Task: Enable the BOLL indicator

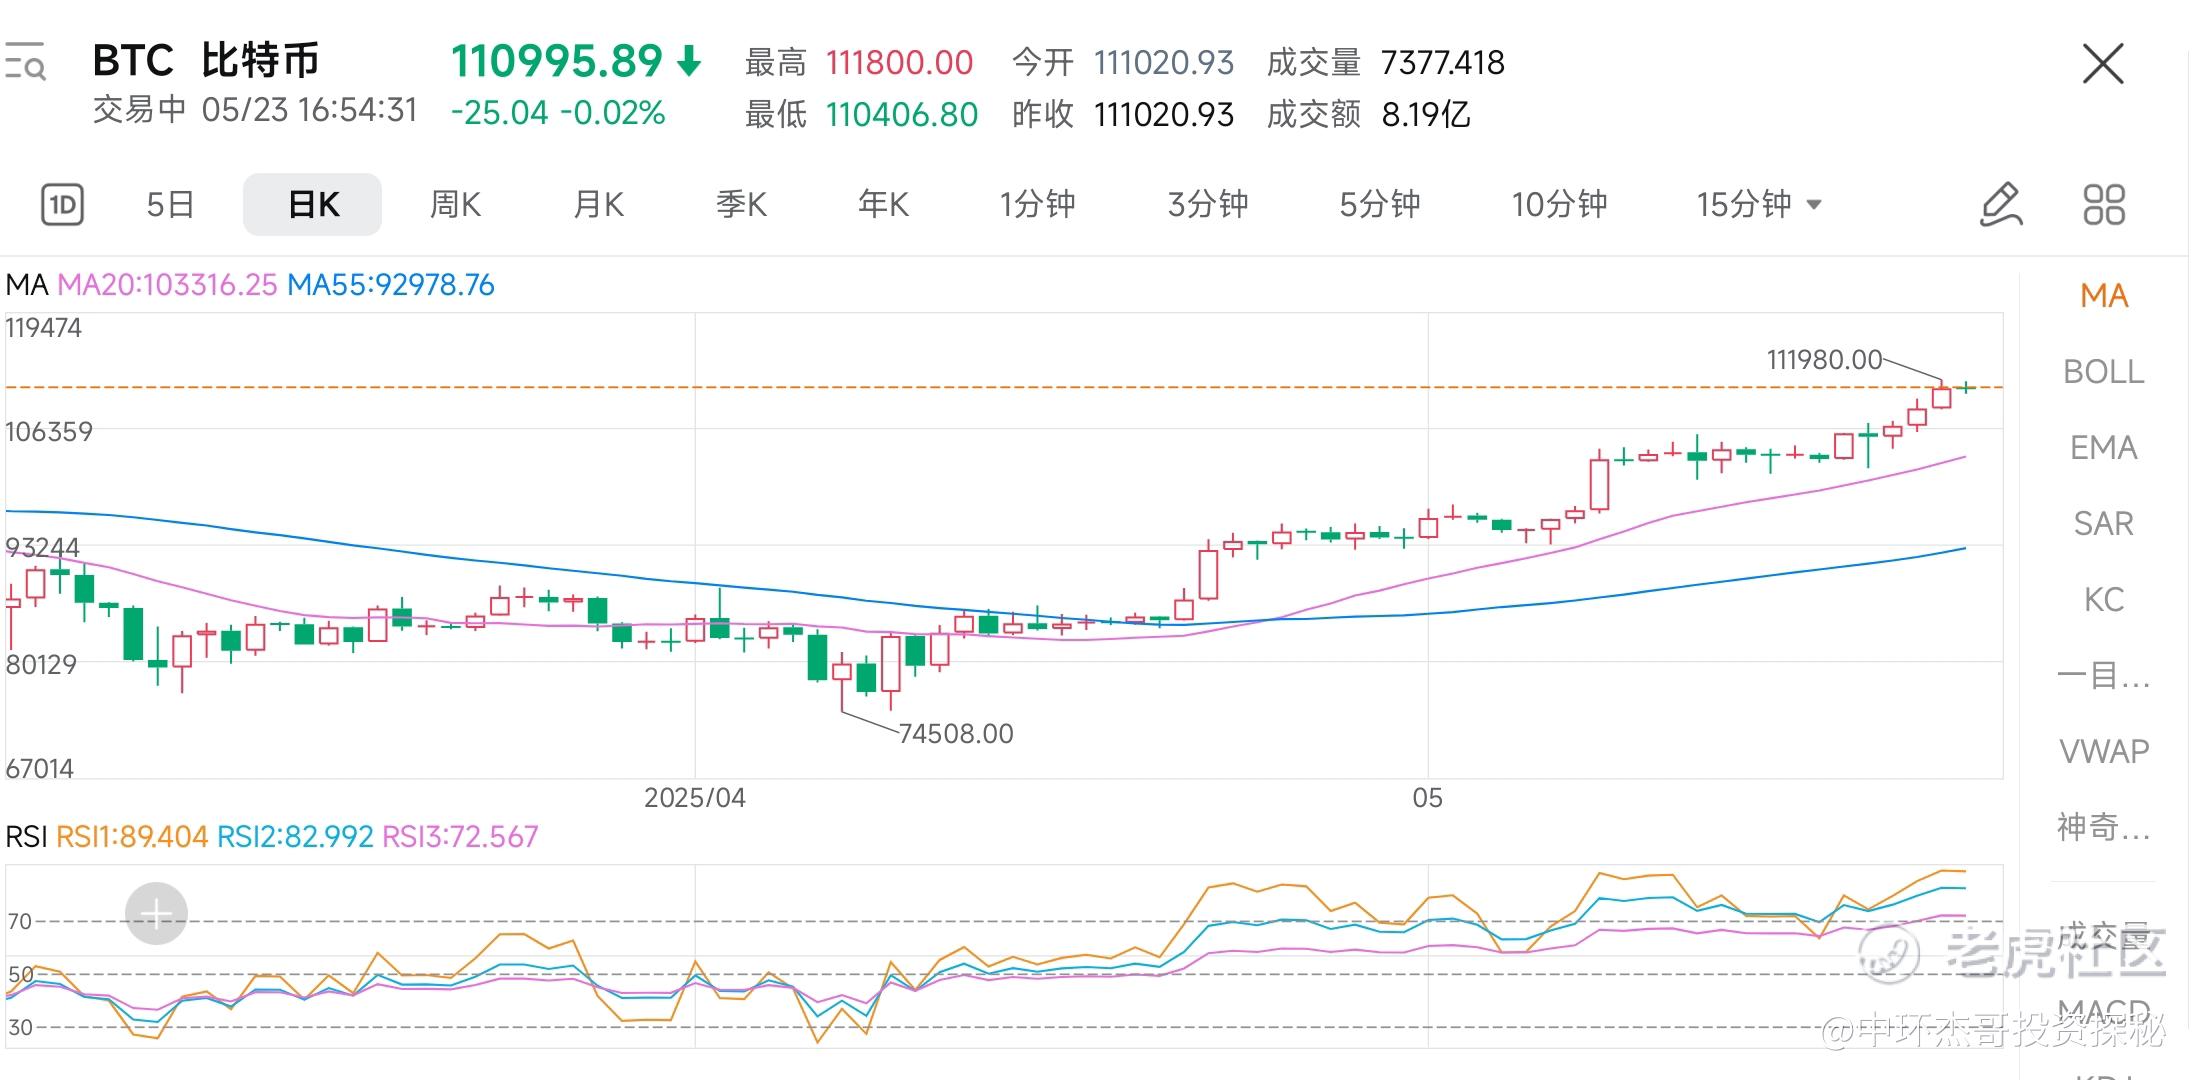Action: click(2103, 372)
